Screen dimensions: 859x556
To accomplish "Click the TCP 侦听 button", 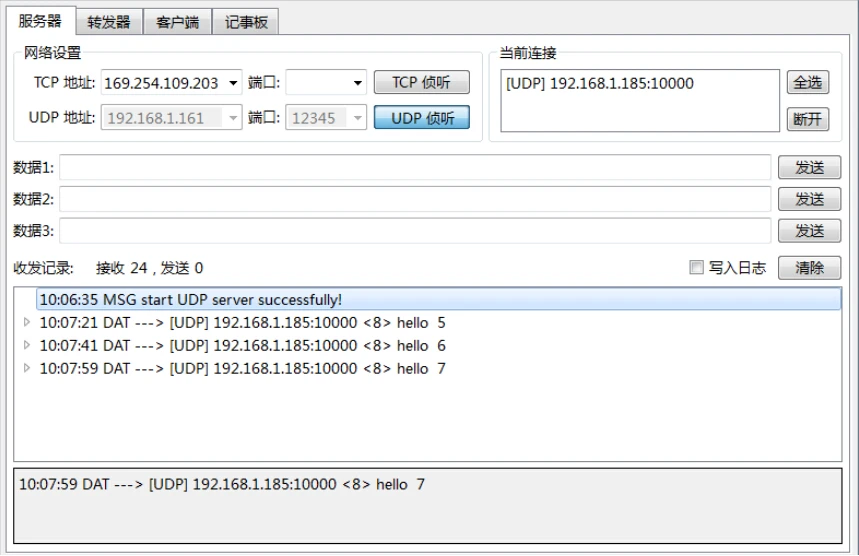I will click(x=422, y=83).
